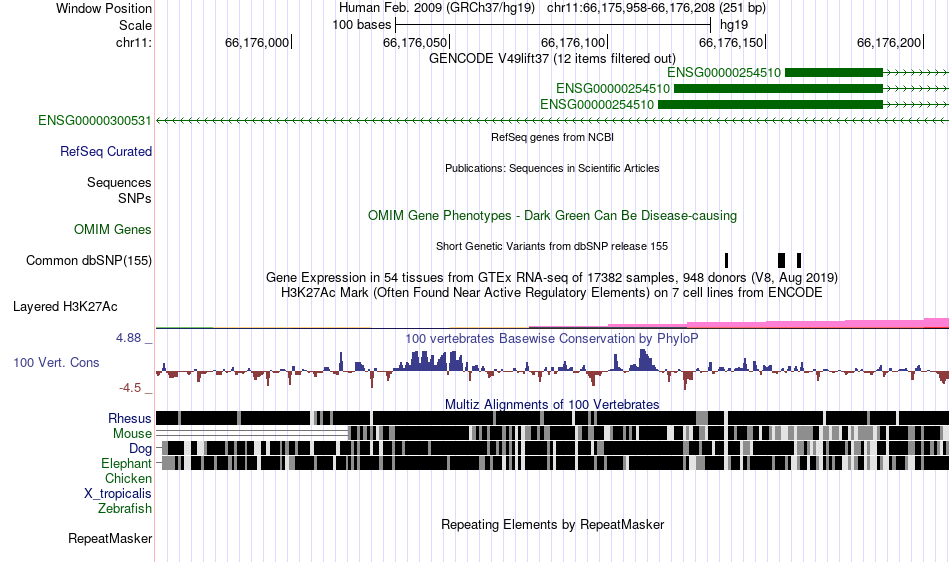Viewport: 950px width, 562px height.
Task: Open OMIM Gene Phenotypes track title
Action: pyautogui.click(x=552, y=216)
